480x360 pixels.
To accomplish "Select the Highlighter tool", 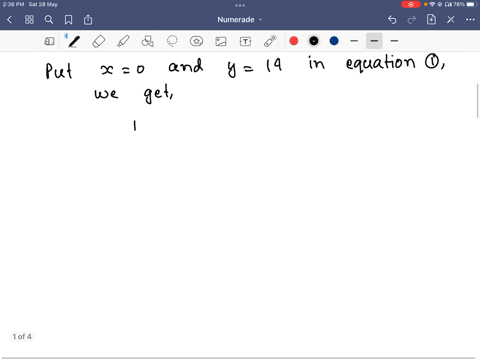I will click(123, 41).
